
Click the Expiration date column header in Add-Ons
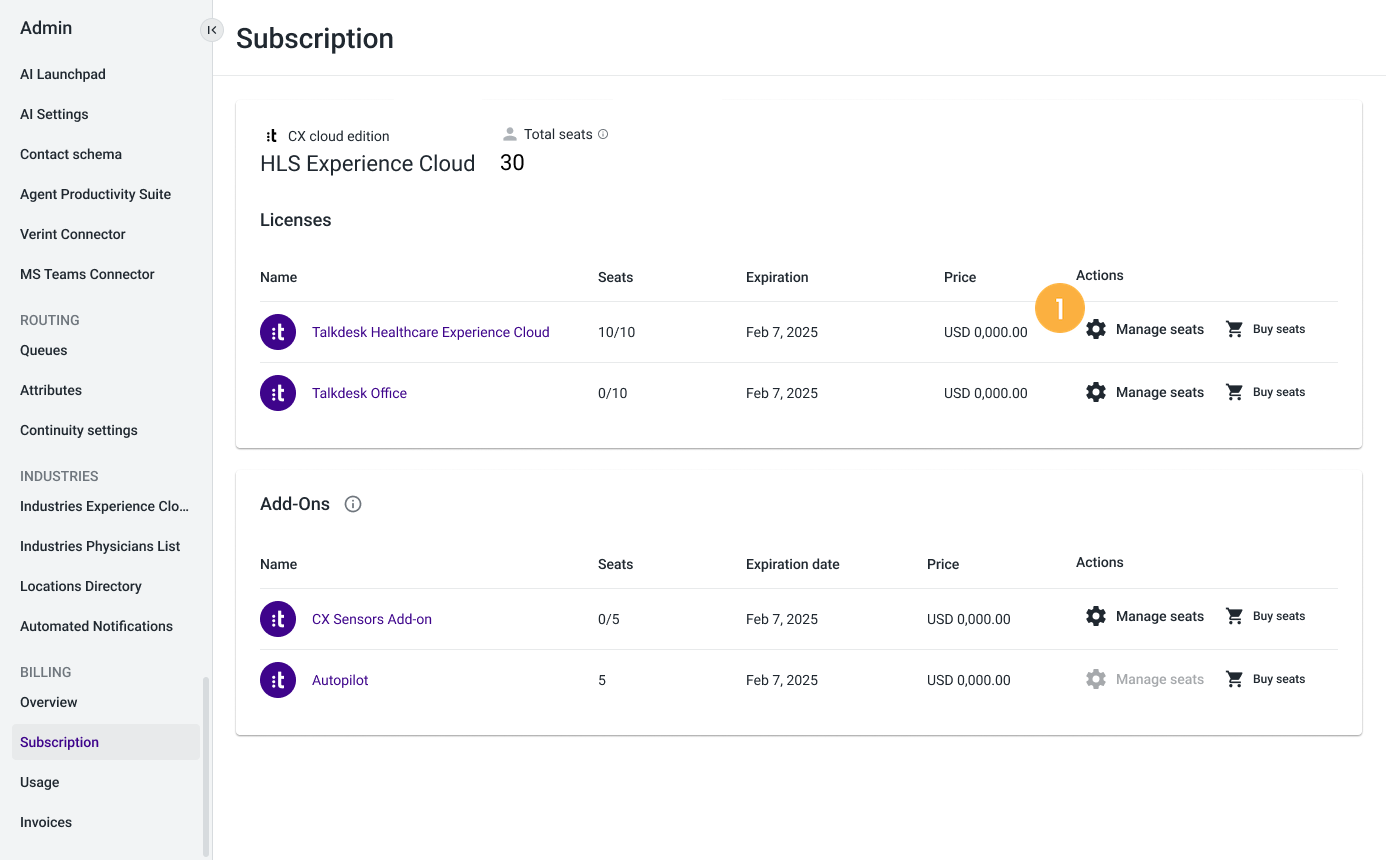click(x=793, y=564)
